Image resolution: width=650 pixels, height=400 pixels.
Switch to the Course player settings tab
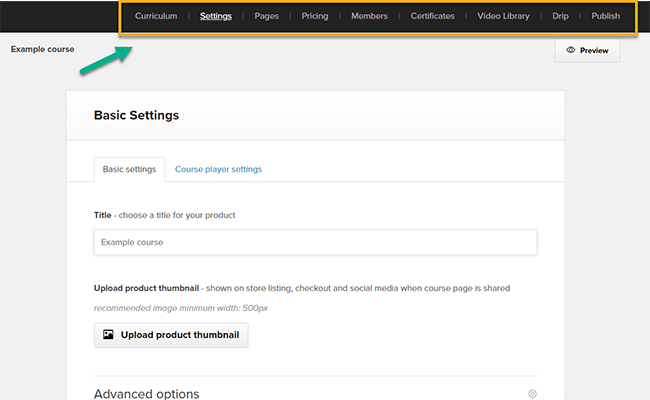(218, 169)
